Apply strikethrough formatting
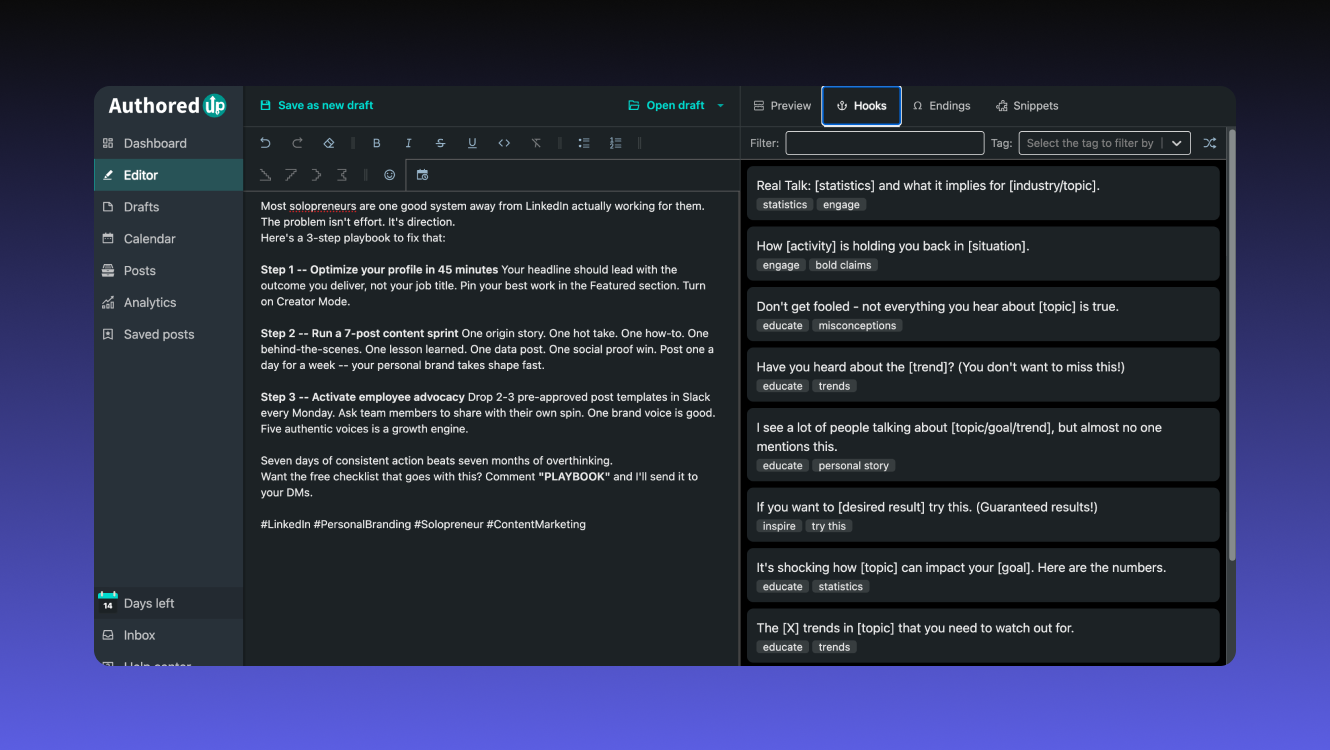1330x750 pixels. 440,143
